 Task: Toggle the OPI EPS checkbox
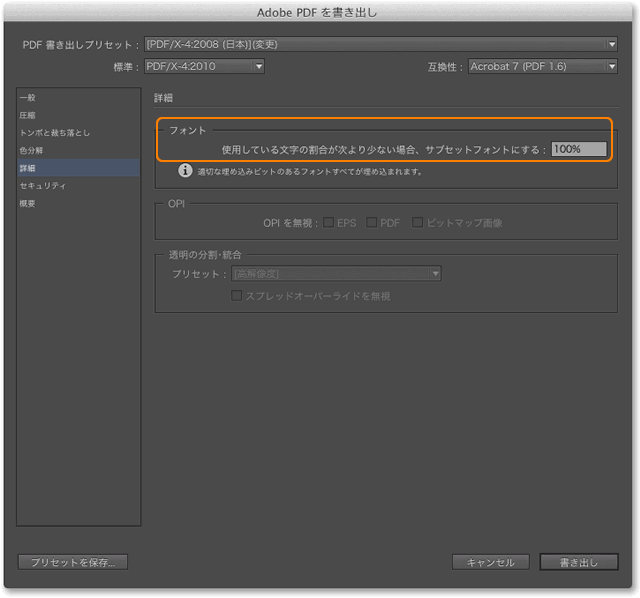coord(329,222)
